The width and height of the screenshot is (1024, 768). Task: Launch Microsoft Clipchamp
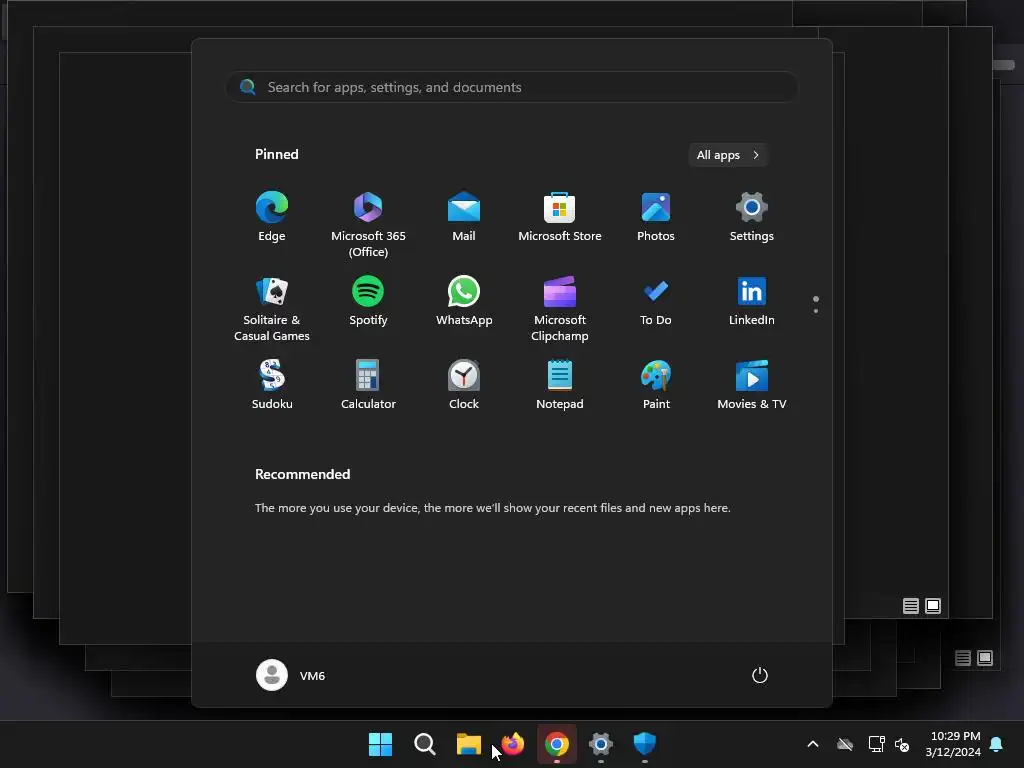560,308
